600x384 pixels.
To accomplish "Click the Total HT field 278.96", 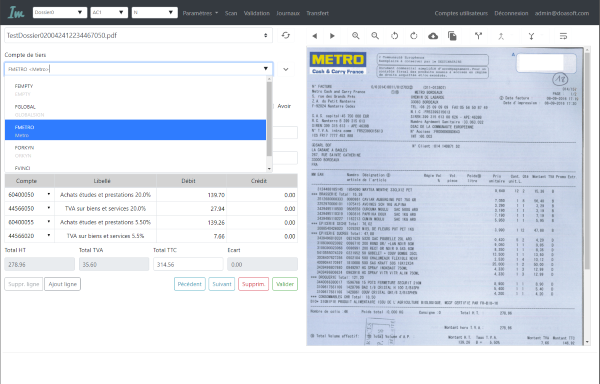I will [x=40, y=264].
